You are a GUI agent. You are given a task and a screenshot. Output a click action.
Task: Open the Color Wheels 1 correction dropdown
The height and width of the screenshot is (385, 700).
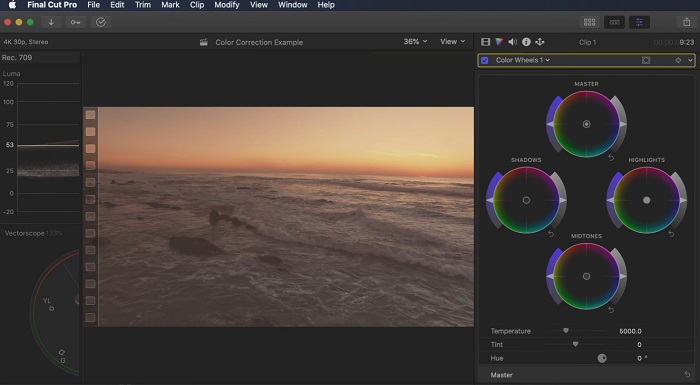[x=523, y=60]
